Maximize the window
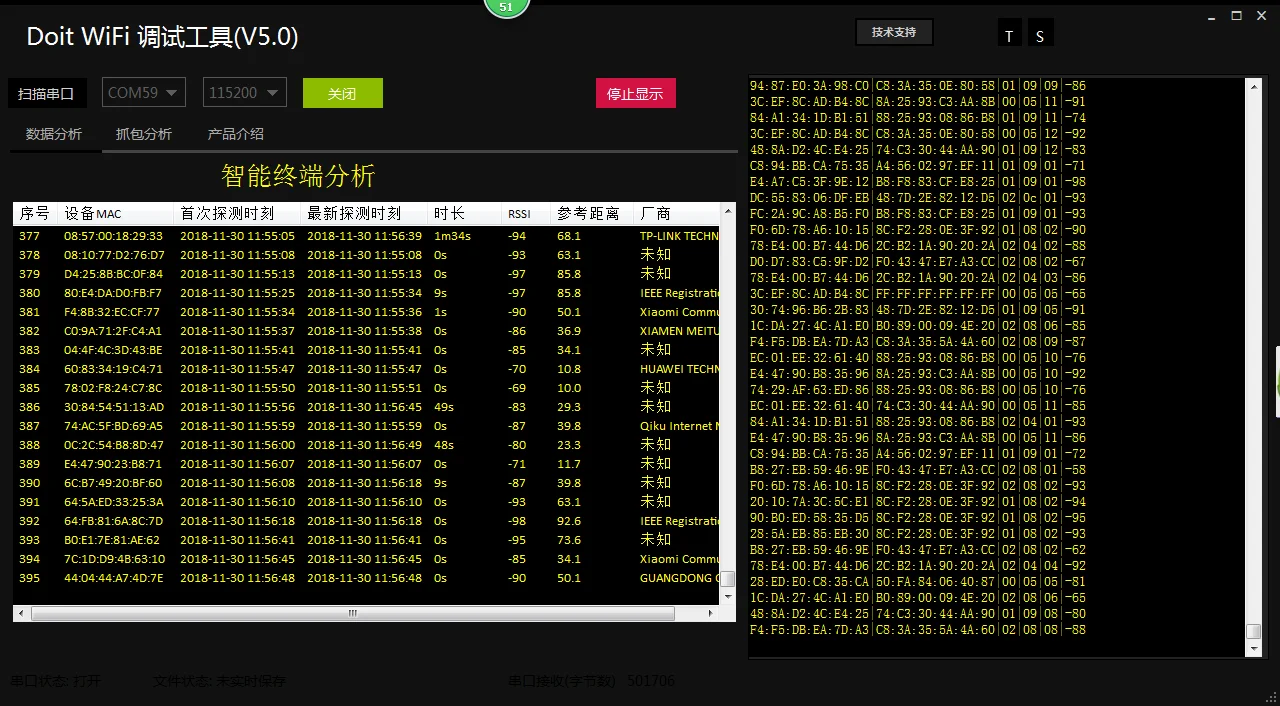This screenshot has width=1280, height=706. (x=1236, y=15)
